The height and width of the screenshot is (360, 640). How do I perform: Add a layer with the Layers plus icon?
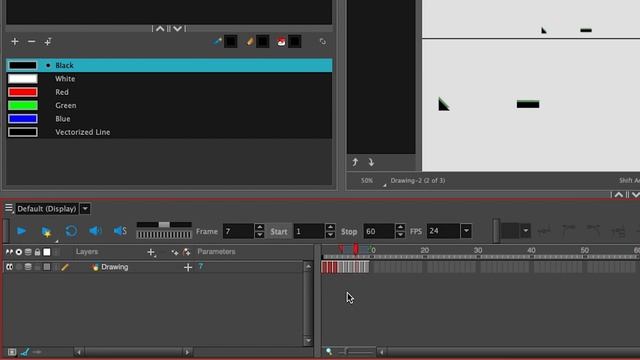tap(151, 253)
